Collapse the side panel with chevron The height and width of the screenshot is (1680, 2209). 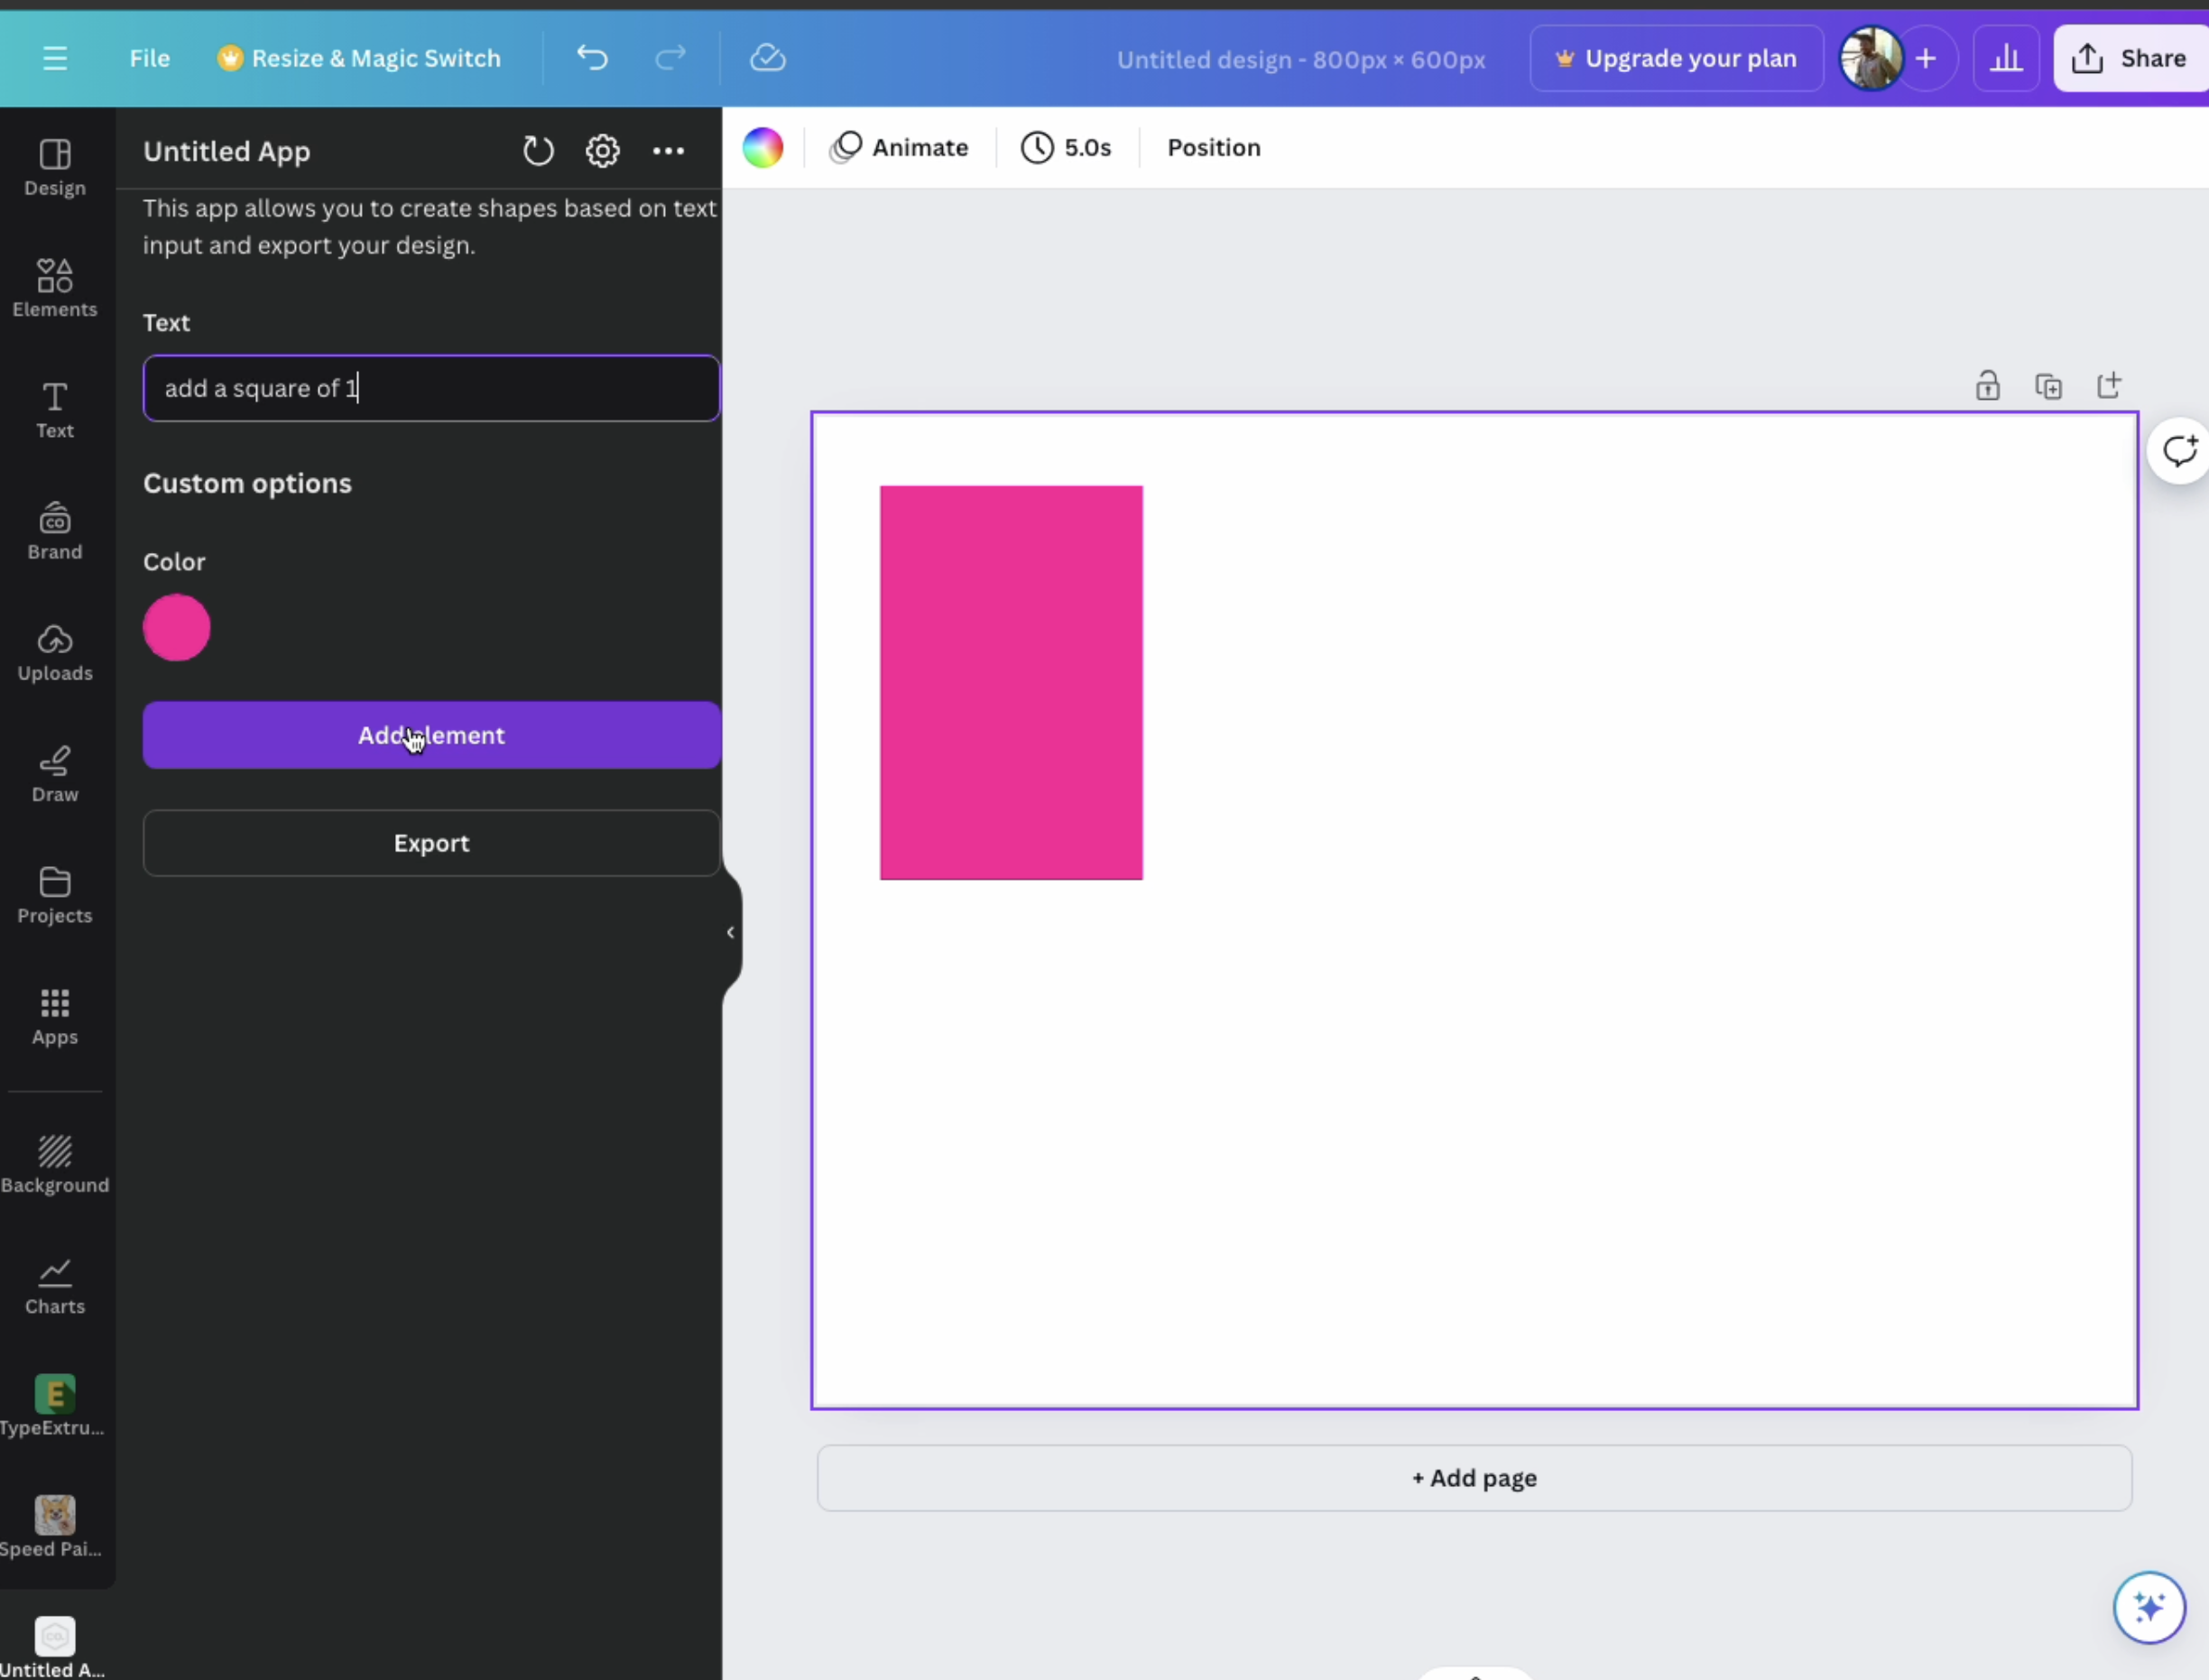pos(730,932)
